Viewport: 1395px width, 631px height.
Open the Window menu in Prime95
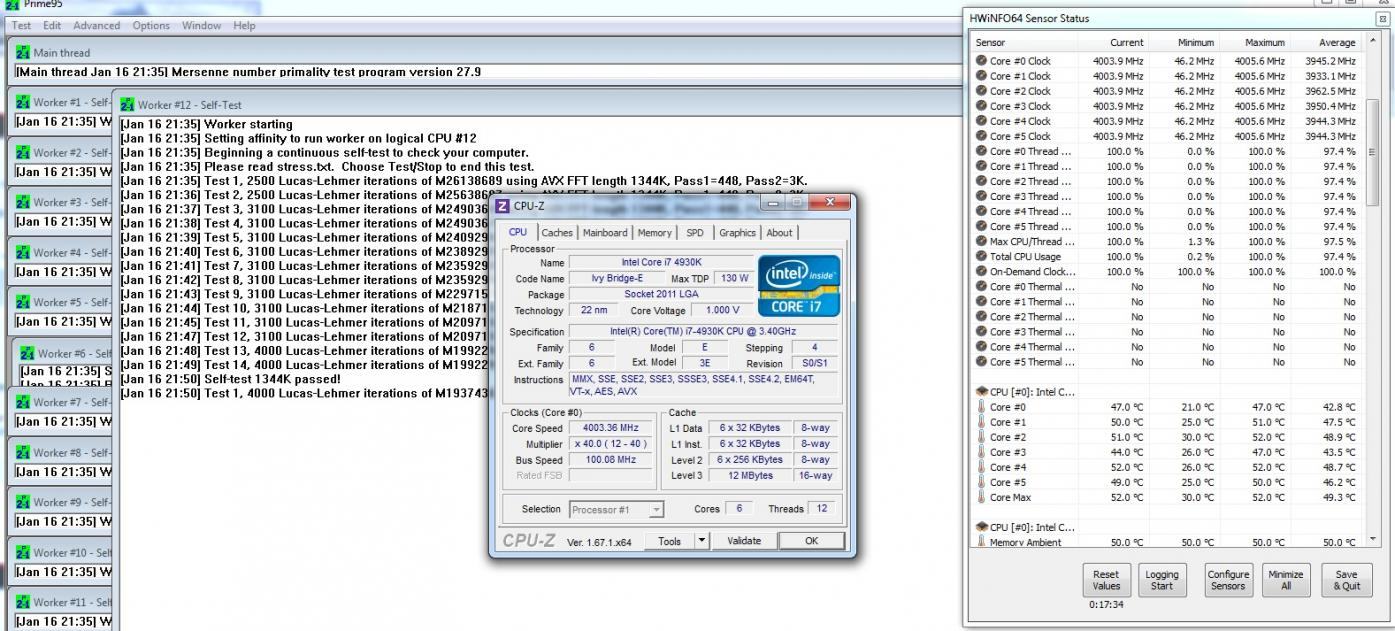pos(202,25)
